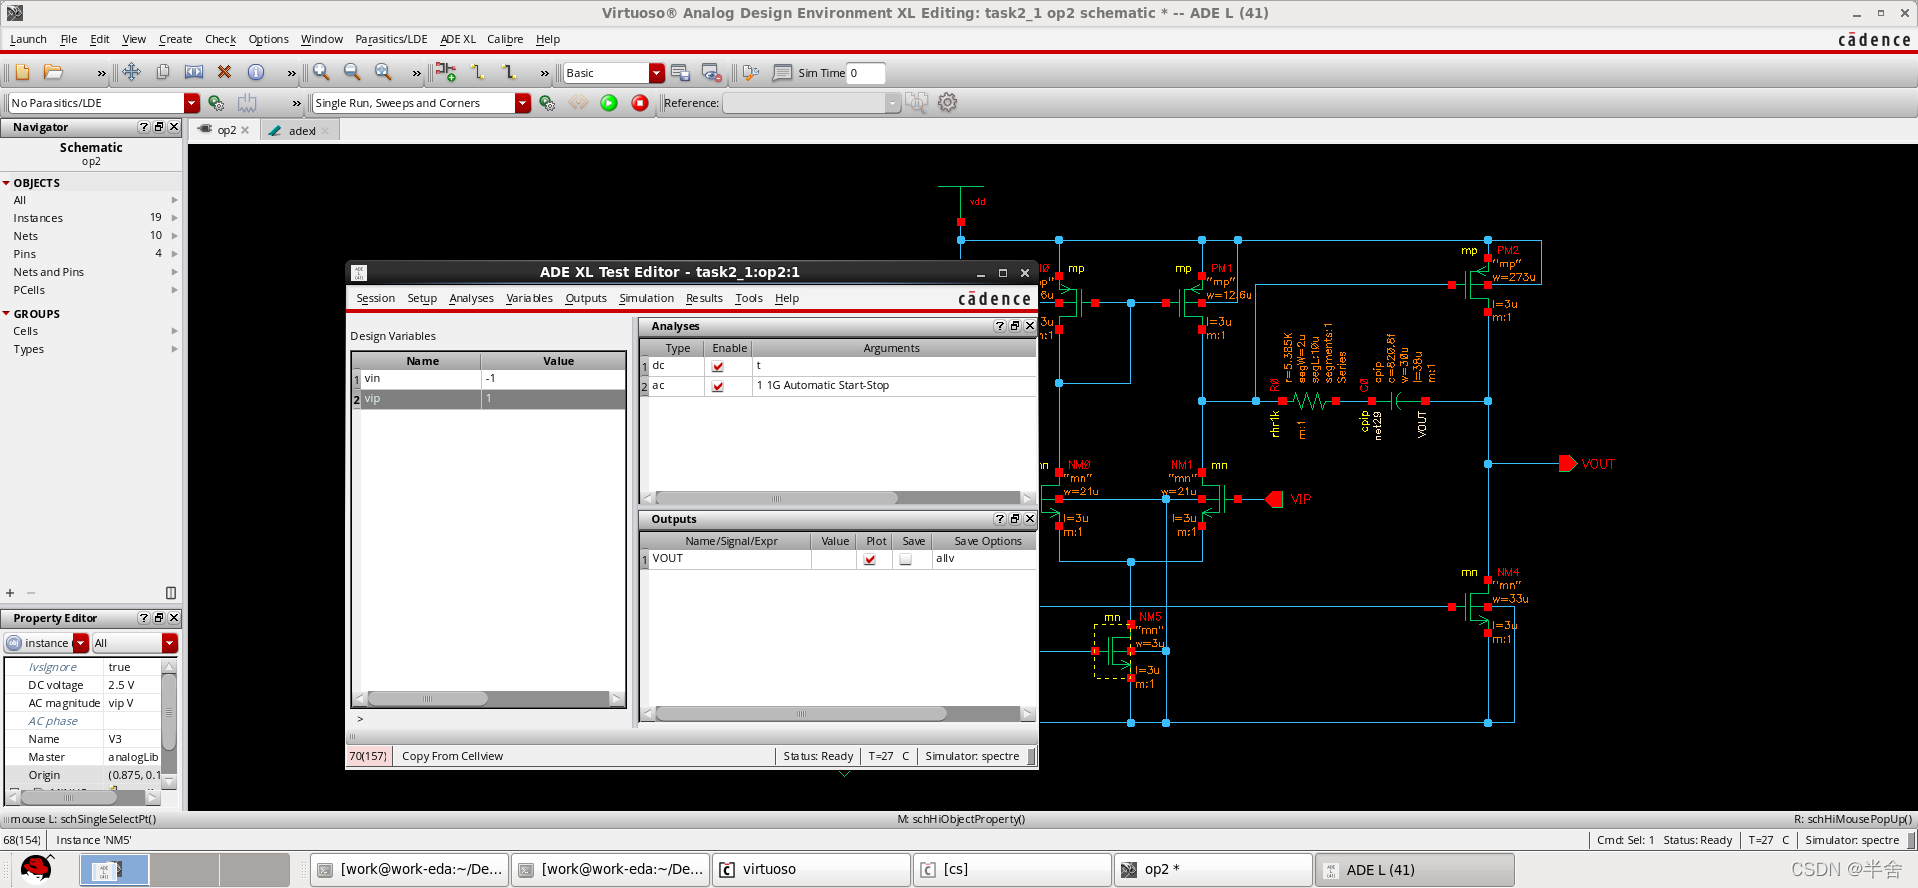Click the setup icon next to No Parasitics/LDE

coord(216,103)
